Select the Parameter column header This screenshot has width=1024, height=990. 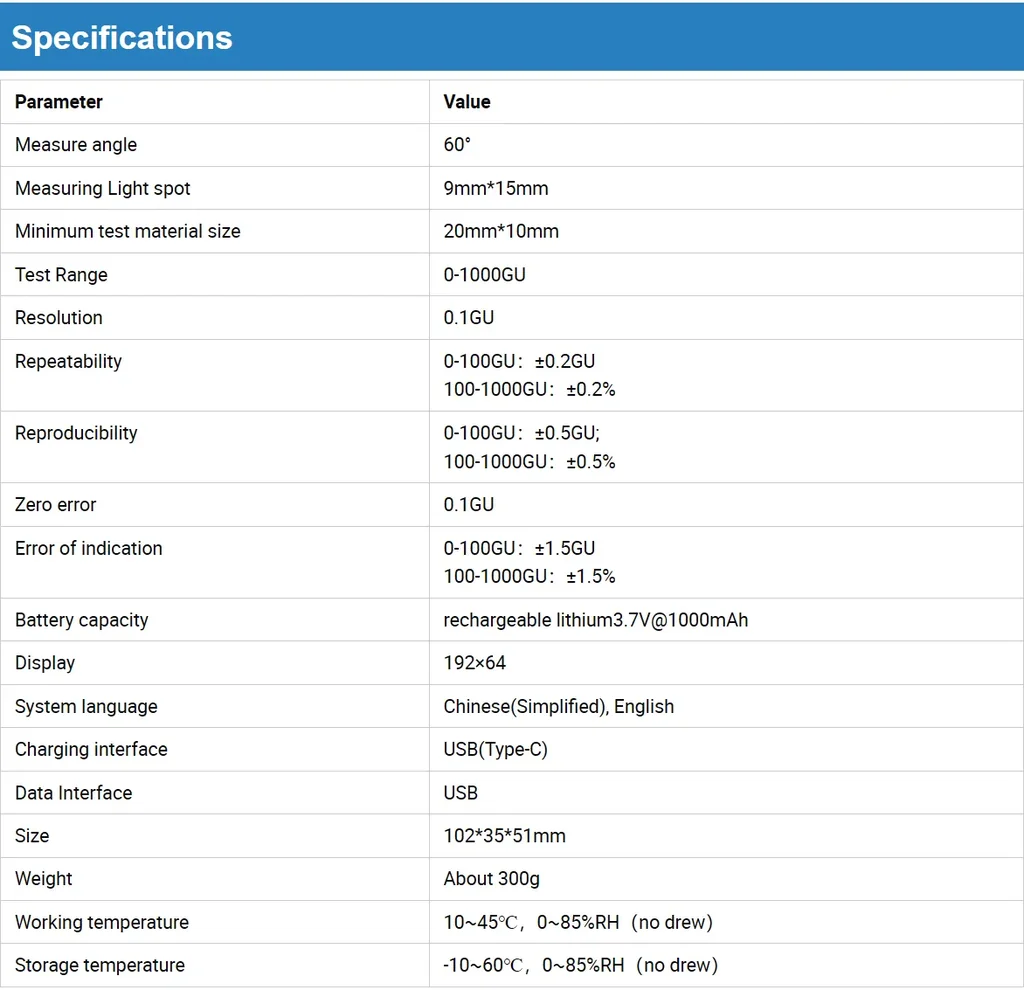pos(59,102)
